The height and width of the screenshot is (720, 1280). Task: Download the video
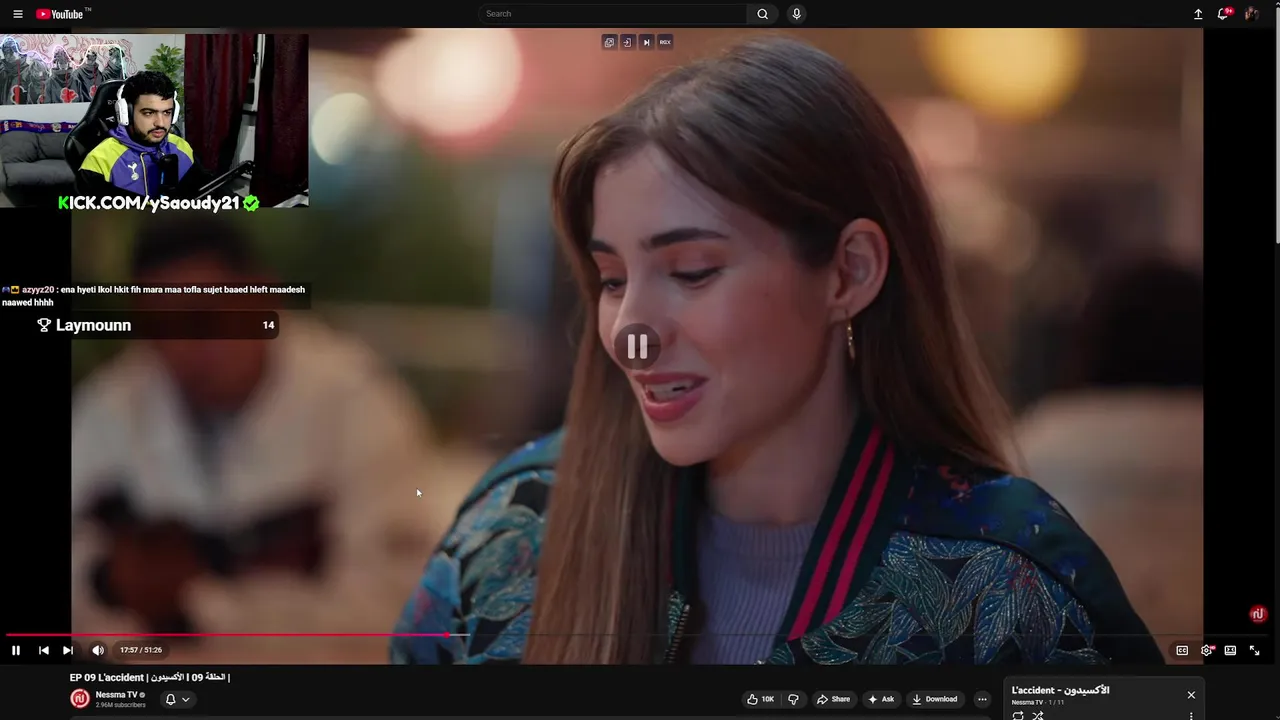pos(935,699)
